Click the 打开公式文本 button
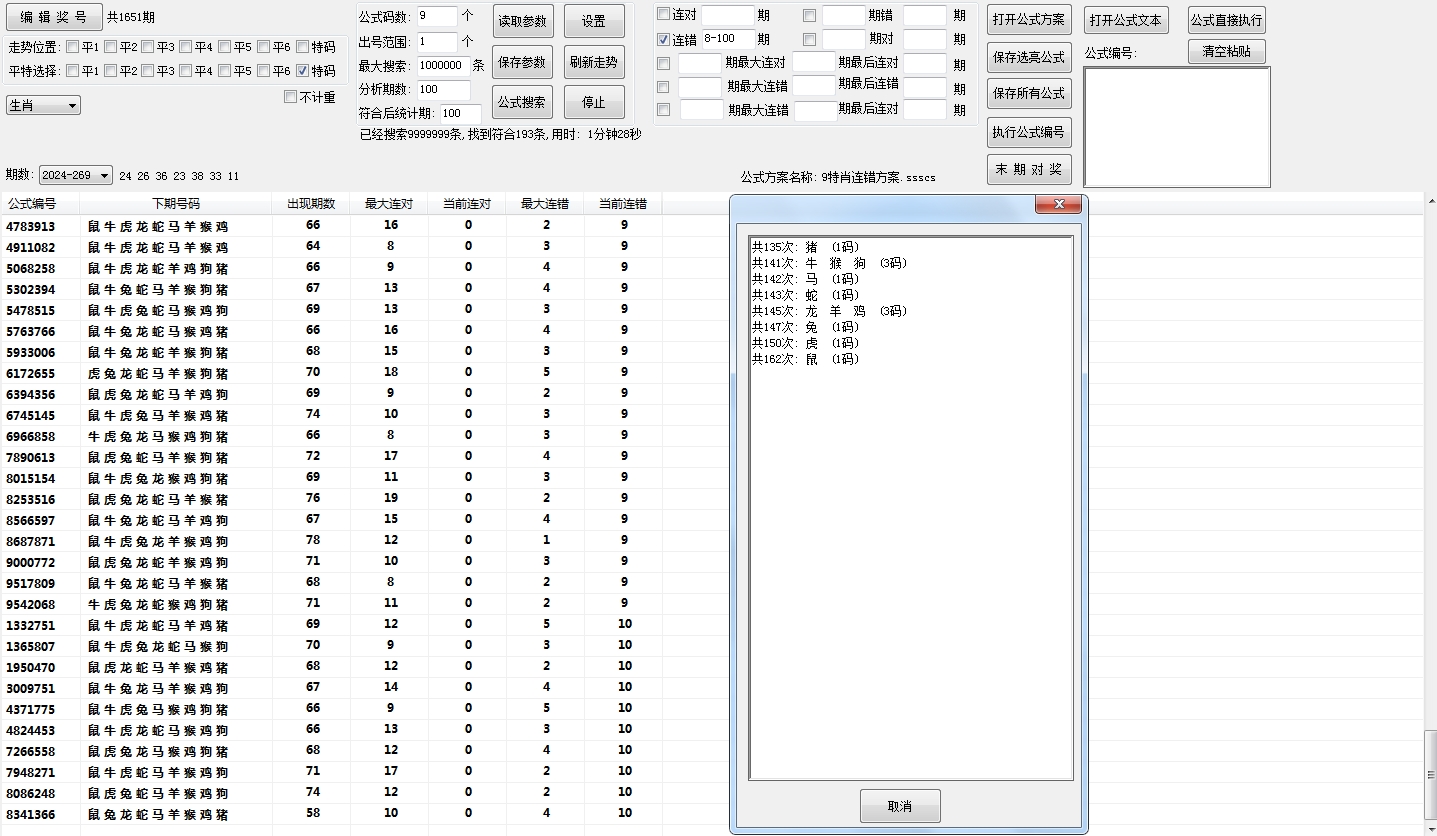 point(1126,18)
